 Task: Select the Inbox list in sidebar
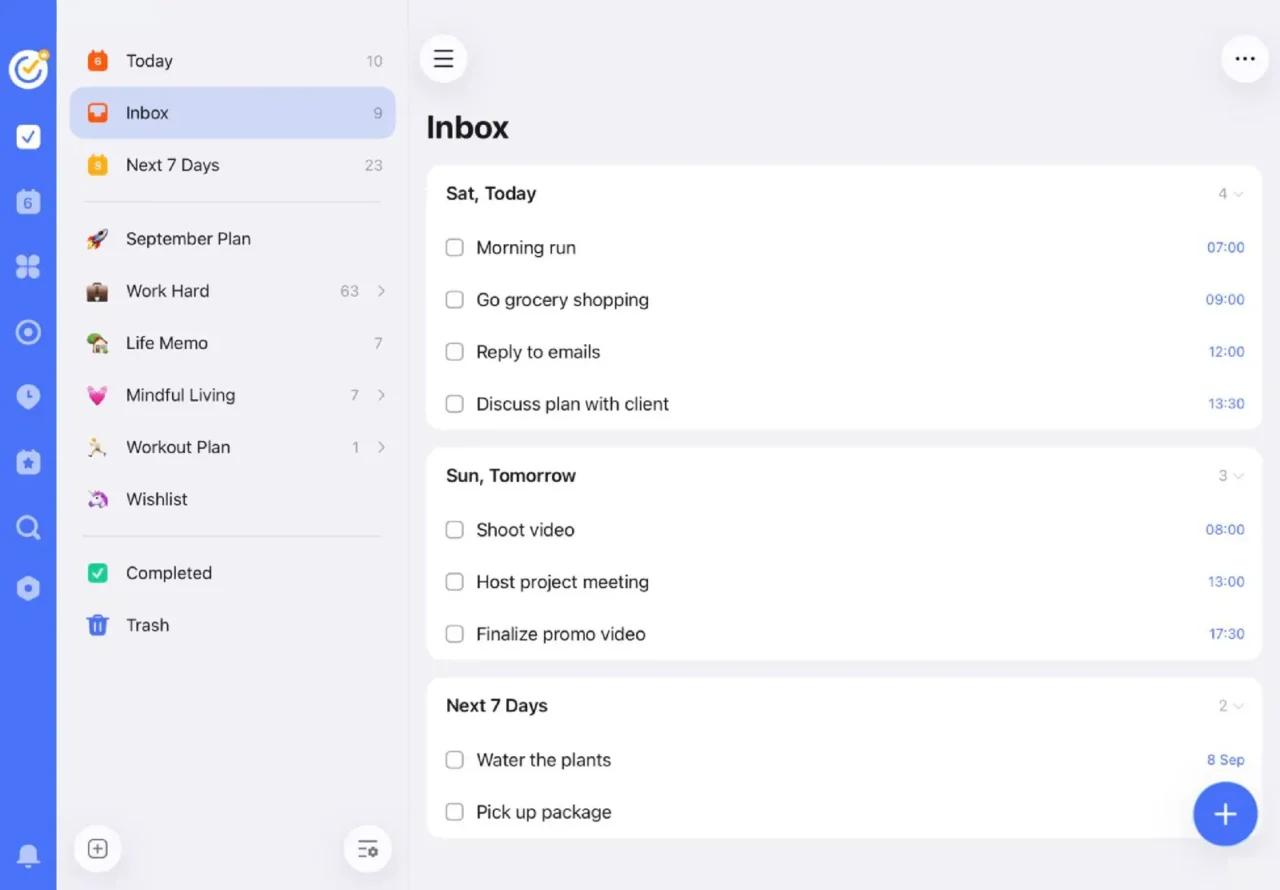point(233,113)
